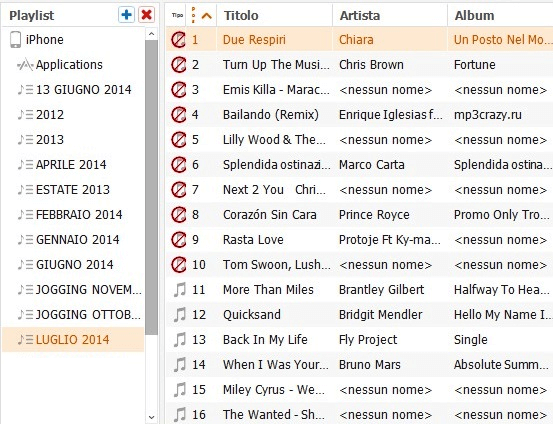Select artist cell Protoje Ft Ky-ma...
The image size is (553, 424).
click(390, 240)
